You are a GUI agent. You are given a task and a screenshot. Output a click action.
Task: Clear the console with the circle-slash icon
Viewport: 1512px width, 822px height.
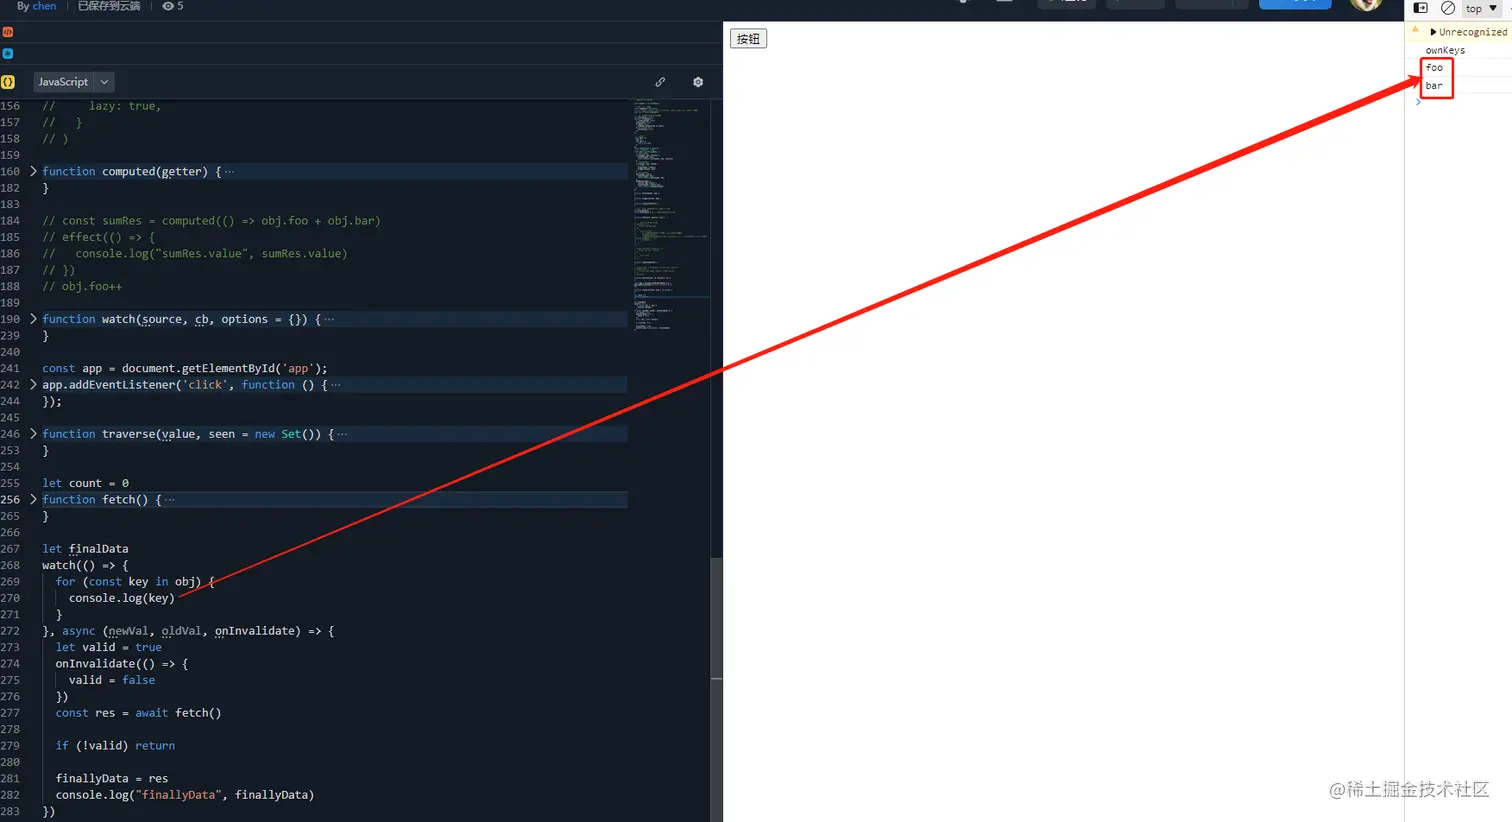[x=1447, y=8]
